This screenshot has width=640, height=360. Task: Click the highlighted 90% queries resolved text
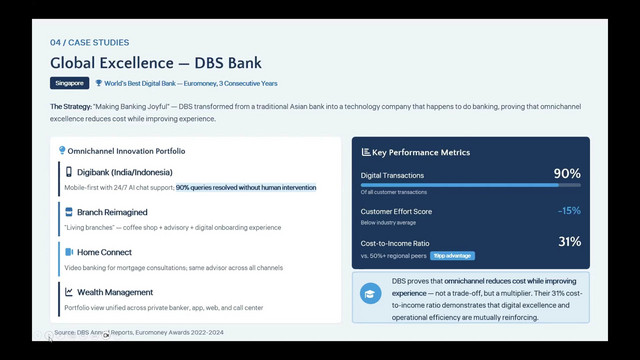coord(246,187)
